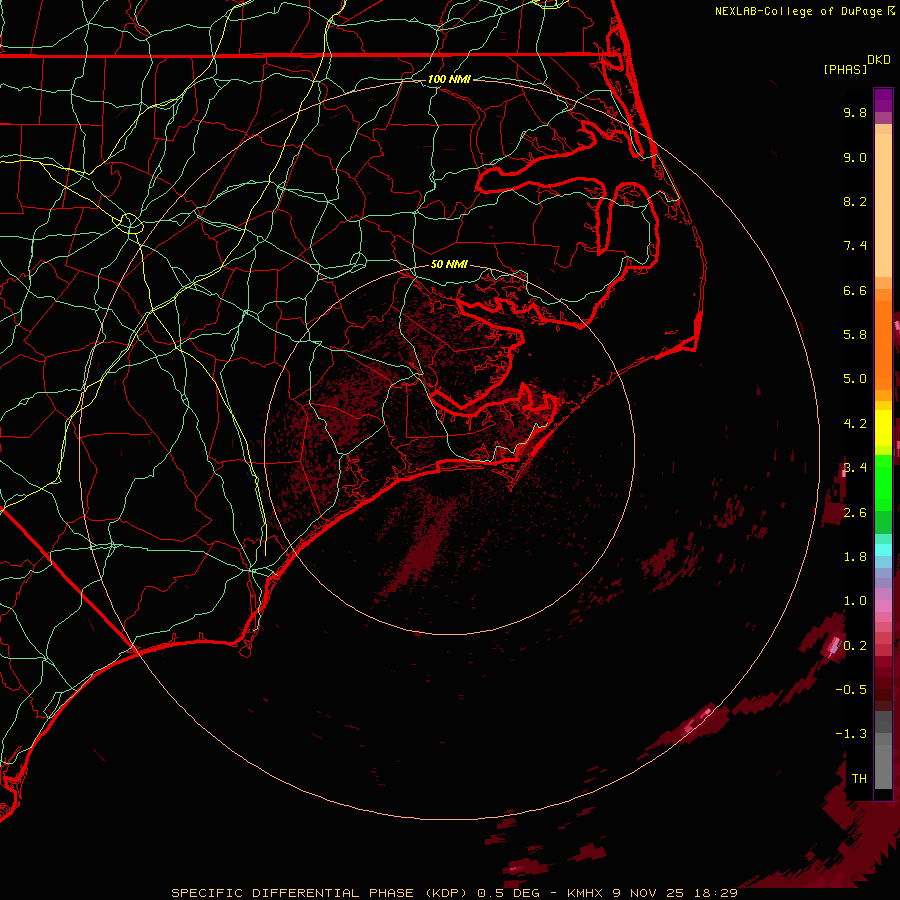Pick the cyan segment of the color bar
Screen dimensions: 900x900
pos(883,550)
